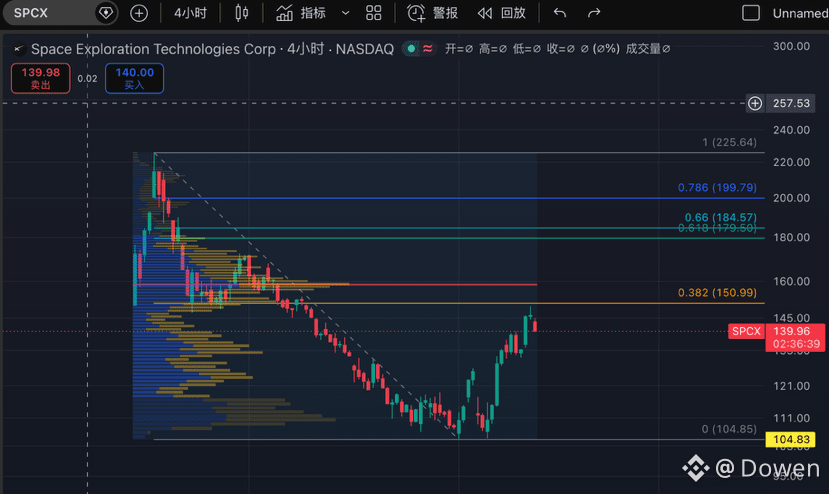
Task: Click the 300.00 price axis label
Action: pos(791,47)
